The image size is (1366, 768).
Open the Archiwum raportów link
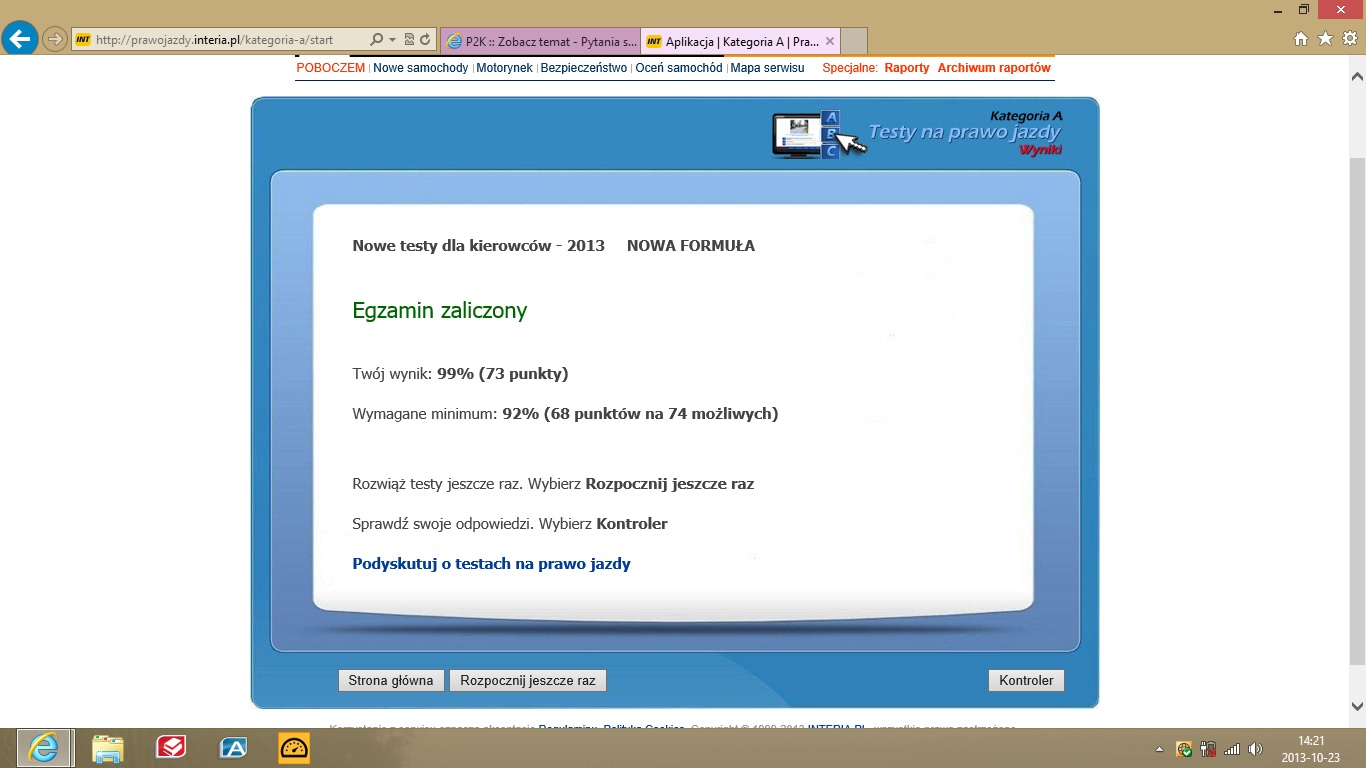click(994, 68)
